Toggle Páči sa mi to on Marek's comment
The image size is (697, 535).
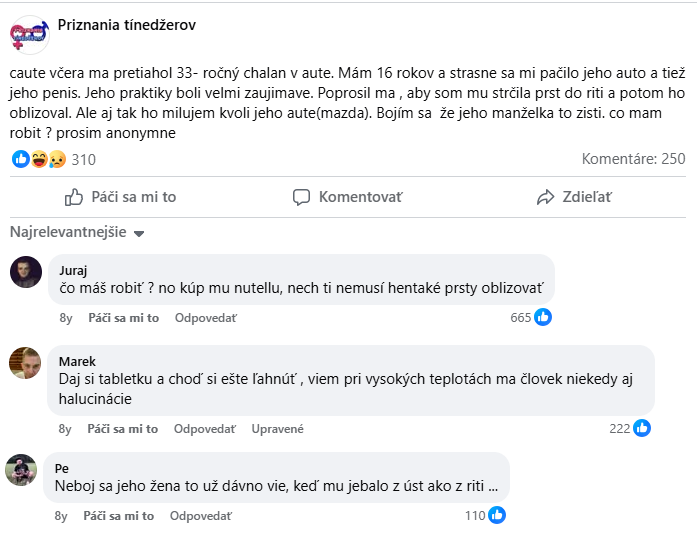123,429
